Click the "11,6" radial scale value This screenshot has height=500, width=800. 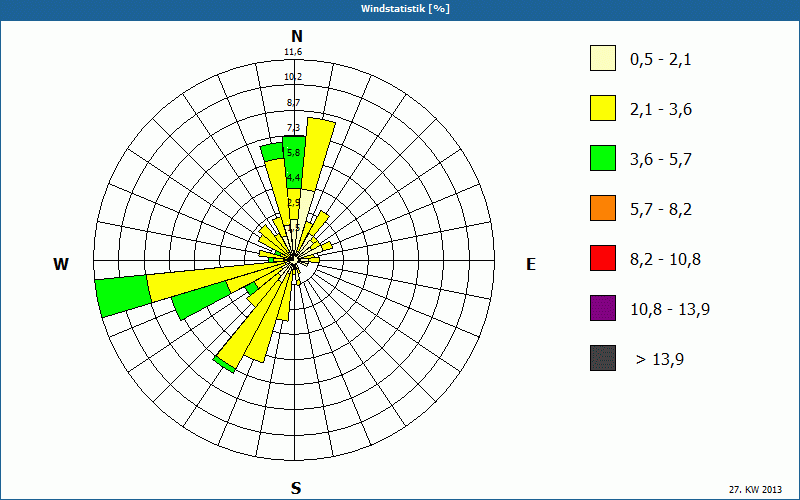point(293,52)
